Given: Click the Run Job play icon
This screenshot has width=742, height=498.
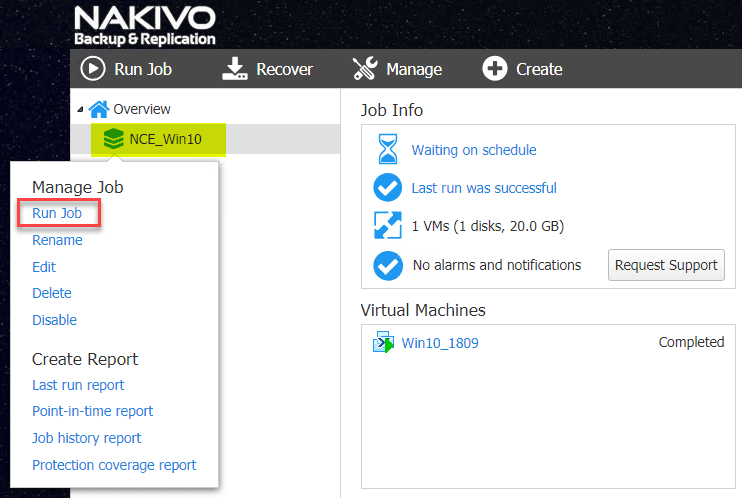Looking at the screenshot, I should click(x=92, y=69).
